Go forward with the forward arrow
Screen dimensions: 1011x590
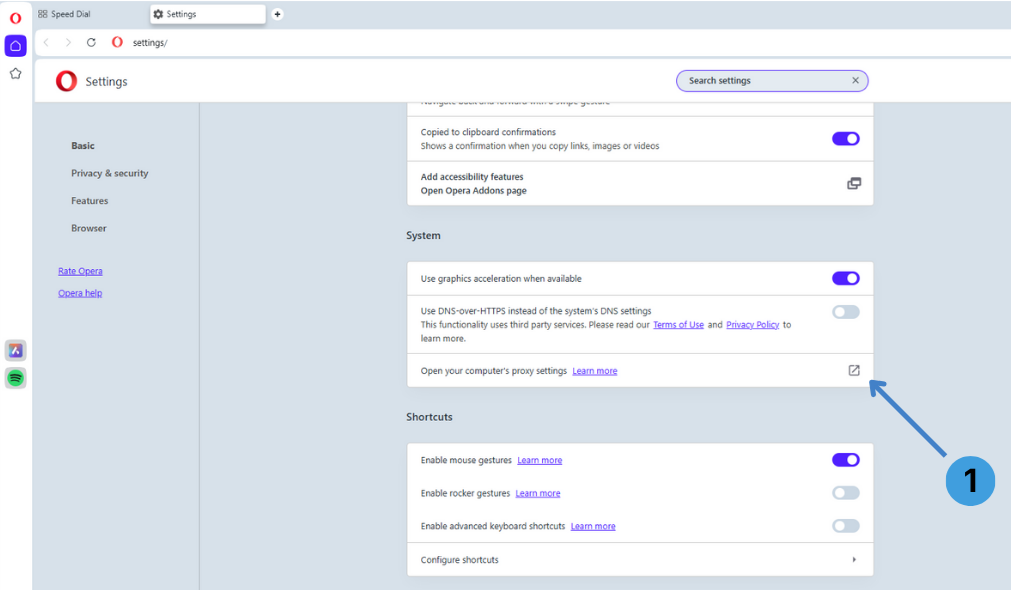pyautogui.click(x=68, y=43)
